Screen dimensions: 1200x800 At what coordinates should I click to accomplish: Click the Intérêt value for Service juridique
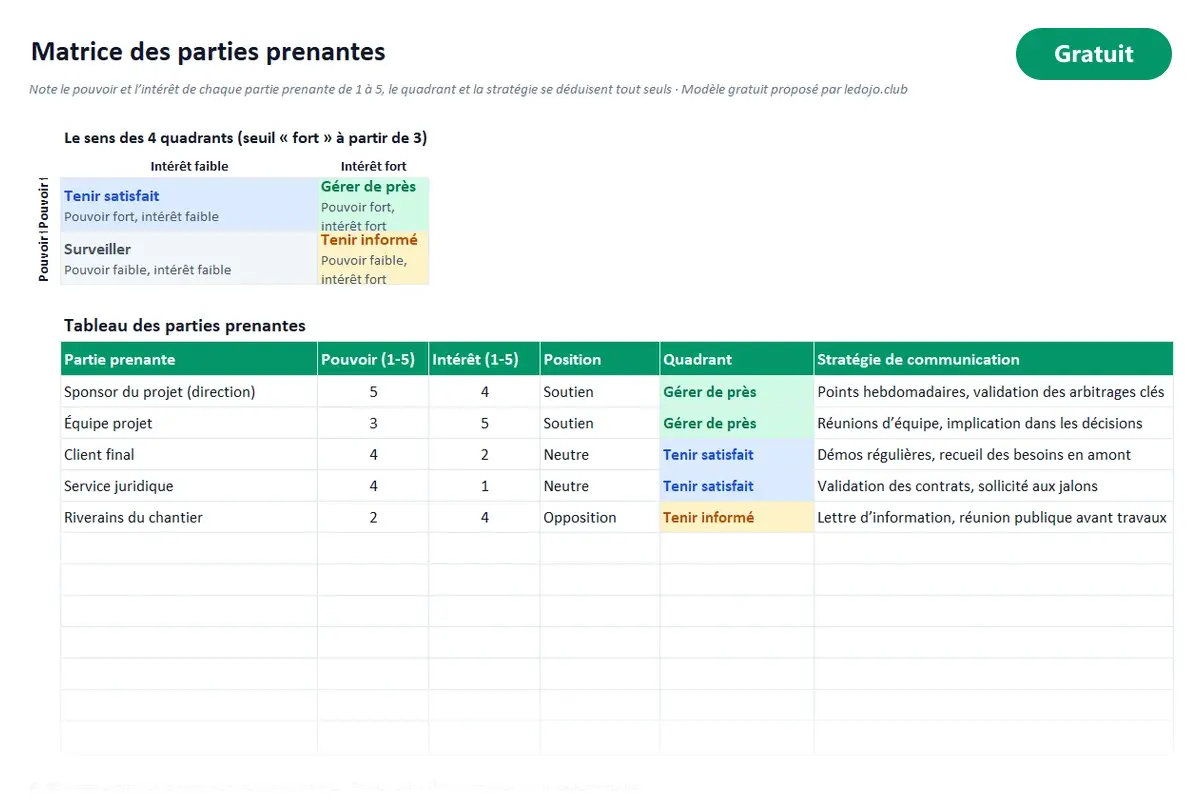point(484,486)
